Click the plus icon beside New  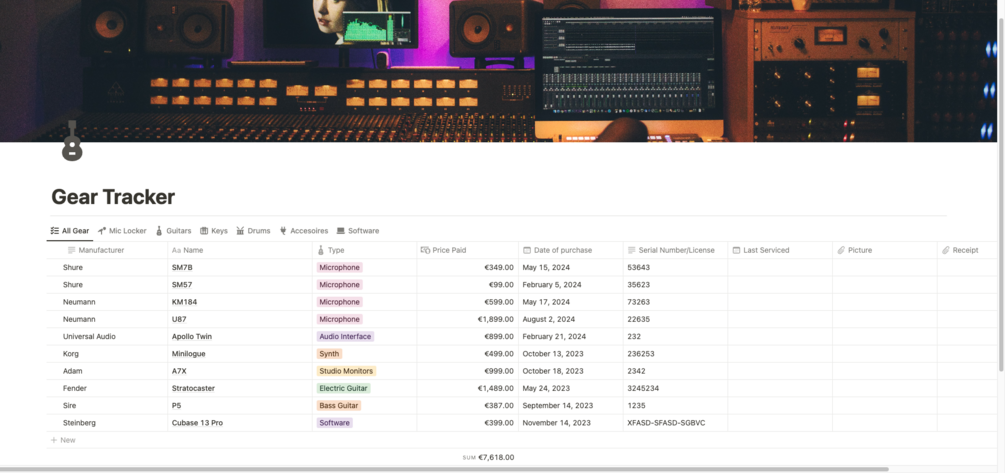(54, 440)
